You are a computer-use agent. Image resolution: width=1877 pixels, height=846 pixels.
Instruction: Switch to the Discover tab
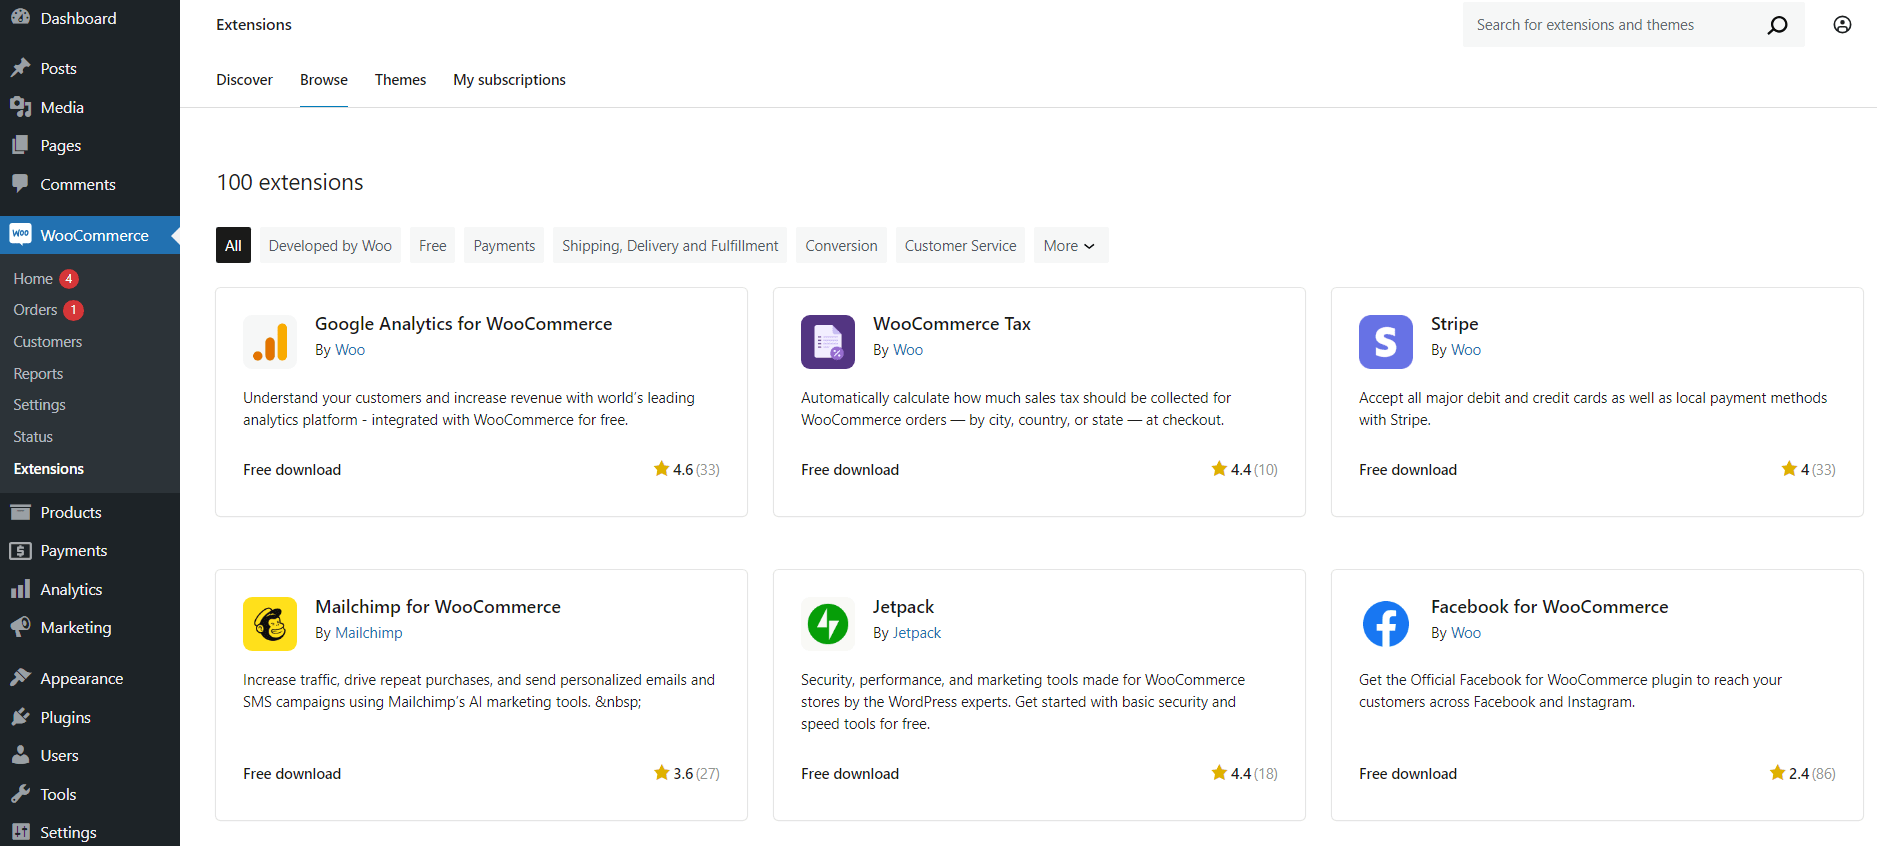(x=244, y=80)
